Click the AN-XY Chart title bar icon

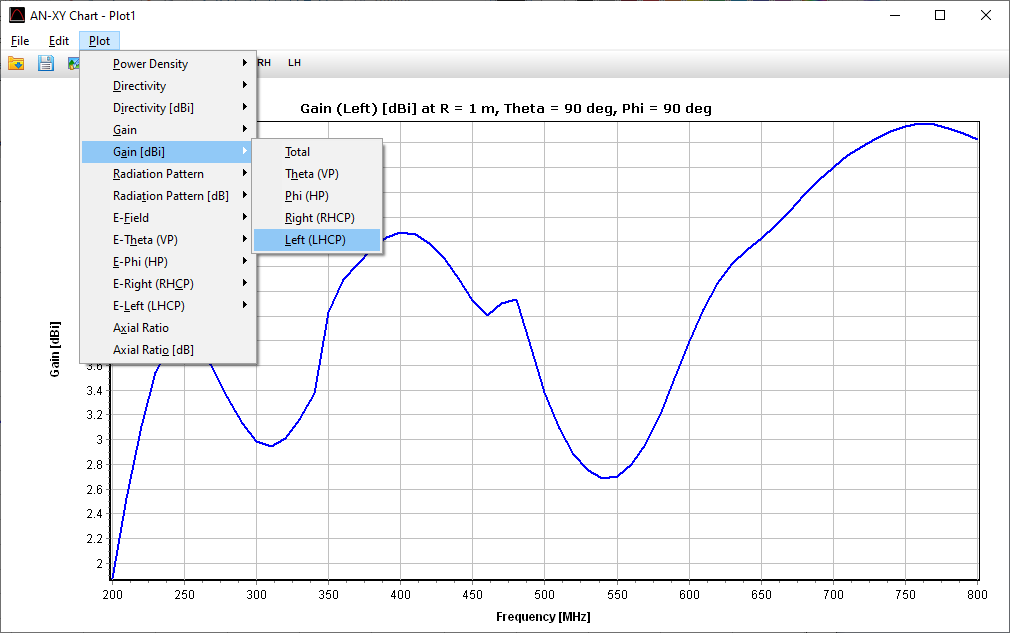(17, 15)
